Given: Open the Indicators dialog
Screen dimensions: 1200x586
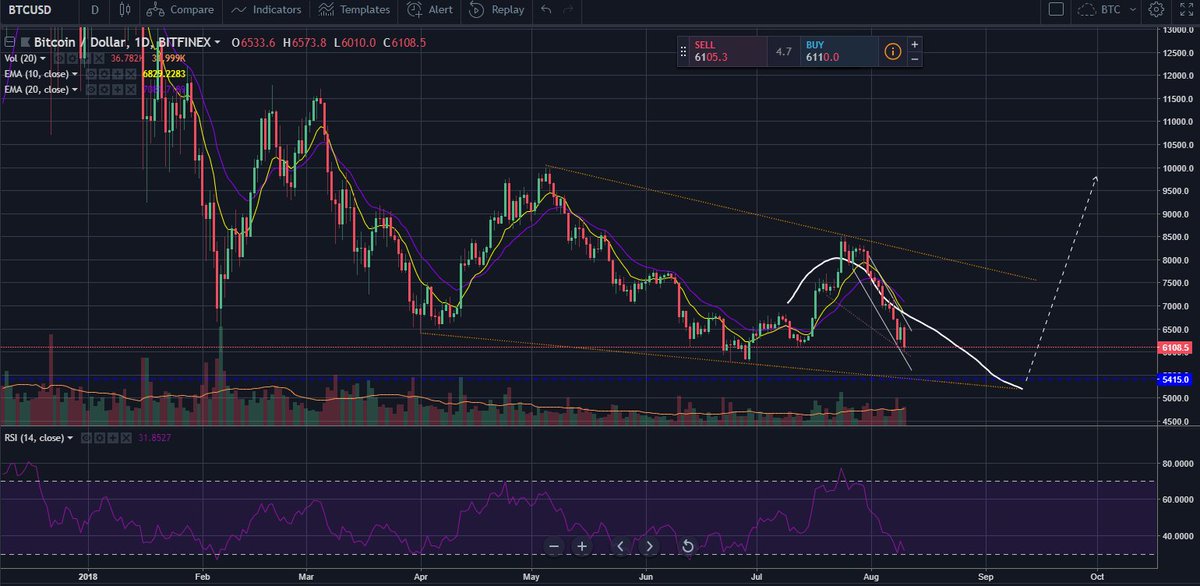Looking at the screenshot, I should [266, 11].
